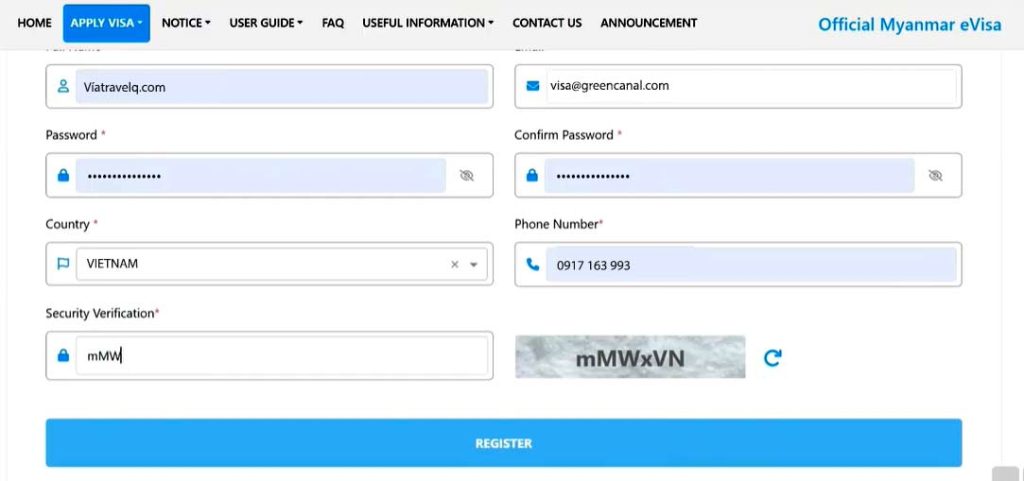The height and width of the screenshot is (481, 1024).
Task: Expand the APPLY VISA menu
Action: [x=106, y=23]
